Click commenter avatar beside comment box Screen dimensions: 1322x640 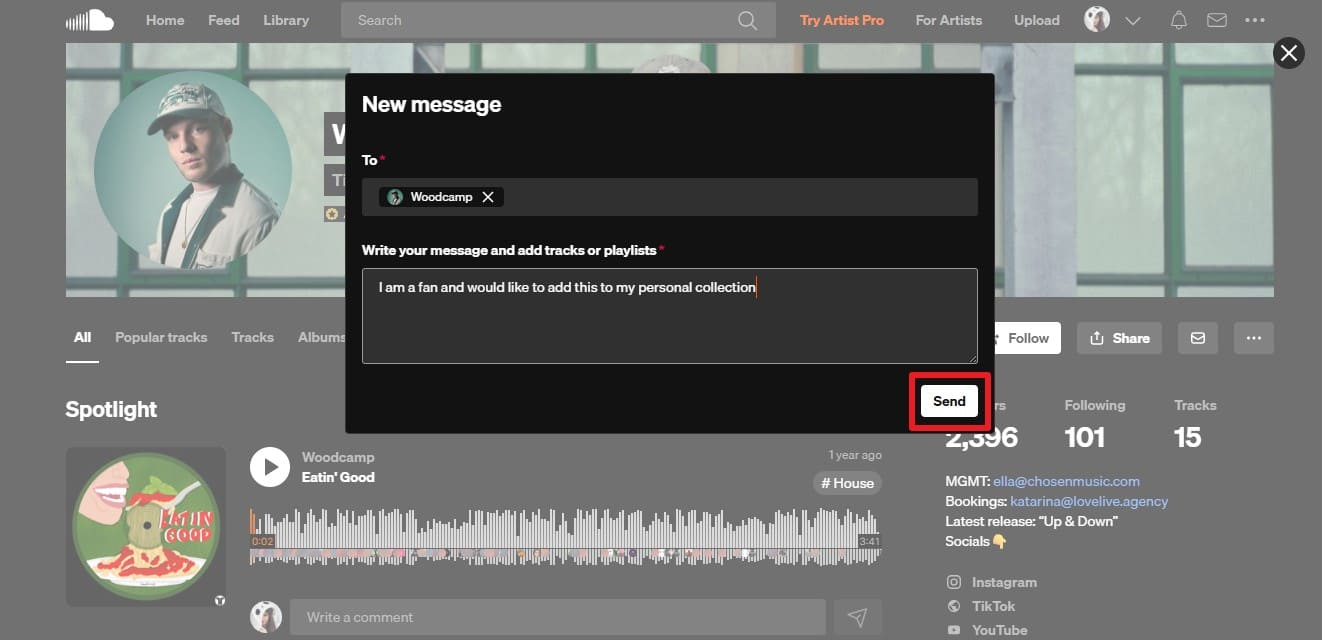click(266, 617)
